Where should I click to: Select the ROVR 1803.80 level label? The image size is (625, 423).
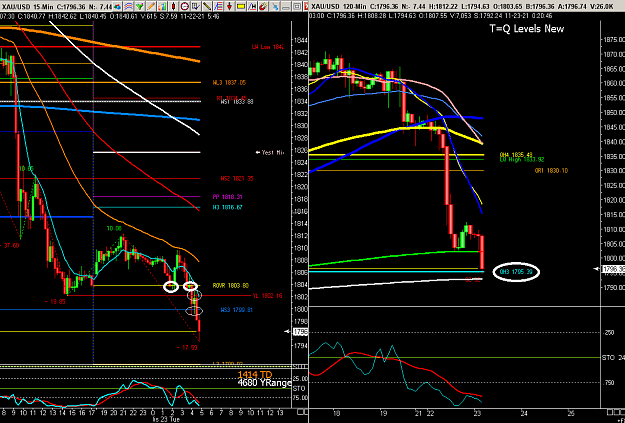coord(230,286)
